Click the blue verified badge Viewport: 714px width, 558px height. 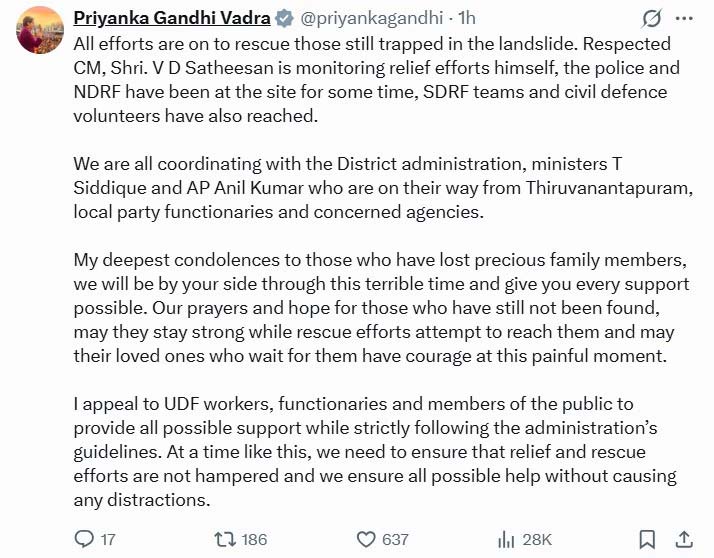pos(285,19)
